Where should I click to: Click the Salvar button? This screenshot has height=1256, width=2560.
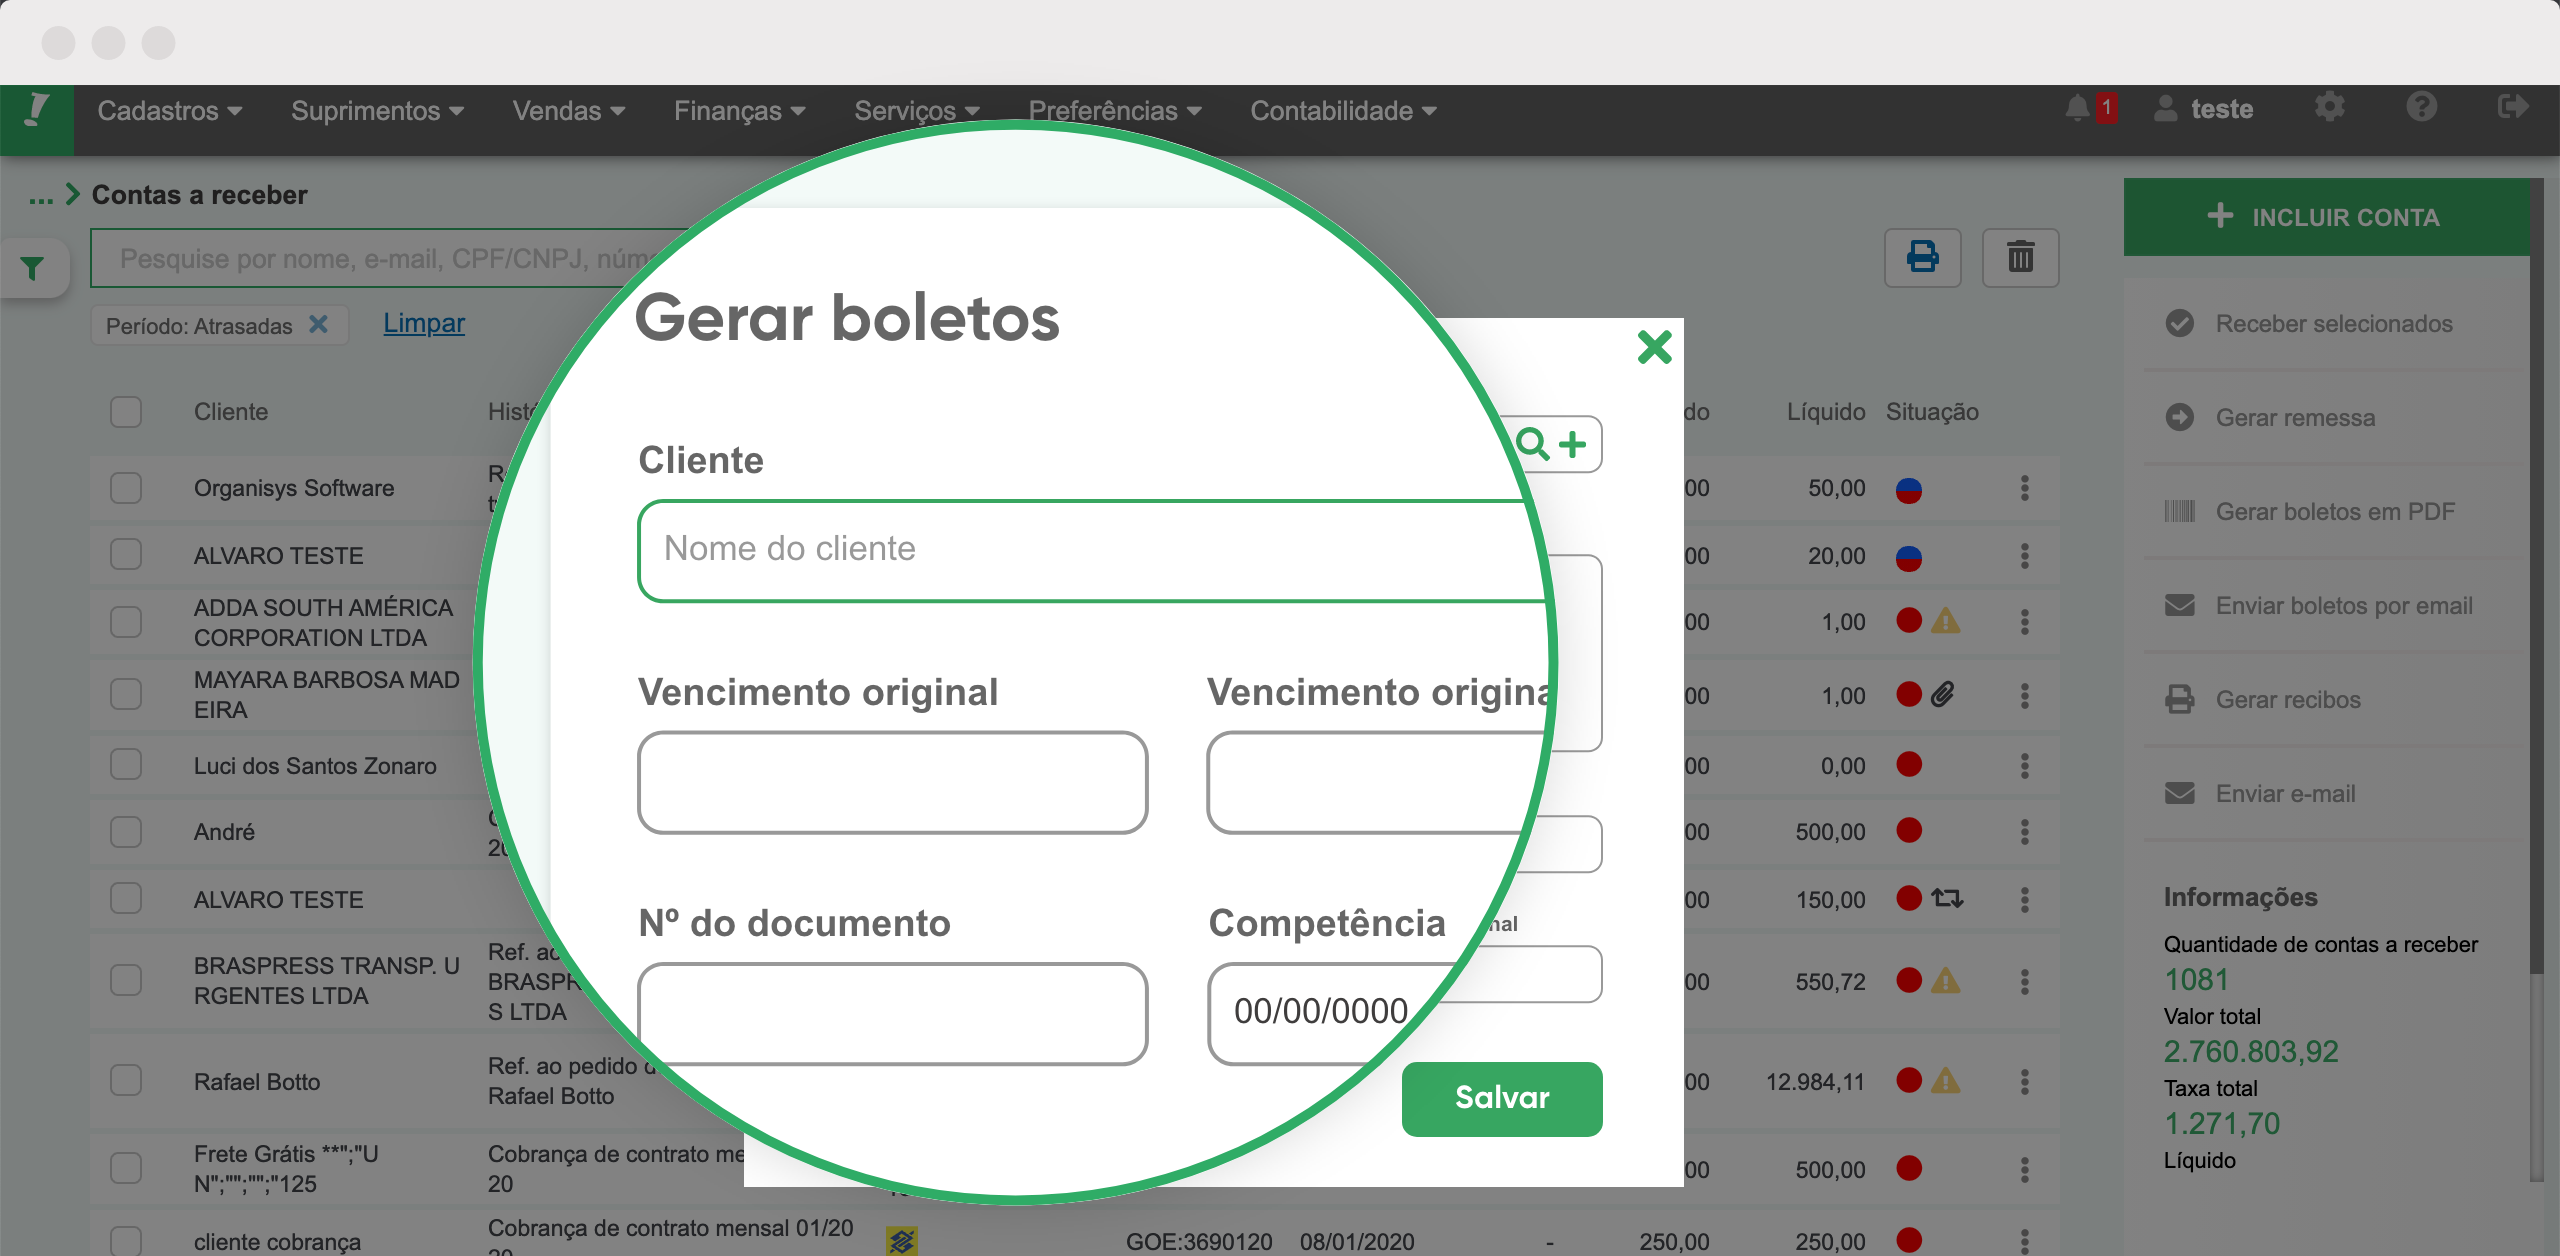(x=1502, y=1098)
